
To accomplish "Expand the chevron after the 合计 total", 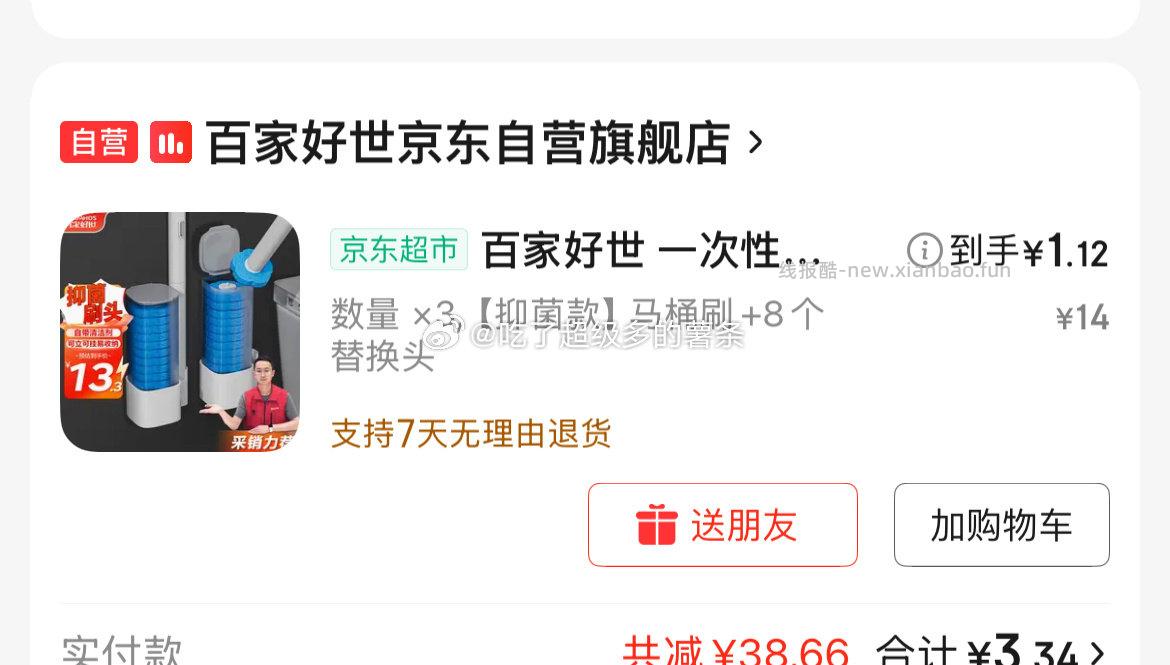I will pyautogui.click(x=1097, y=653).
